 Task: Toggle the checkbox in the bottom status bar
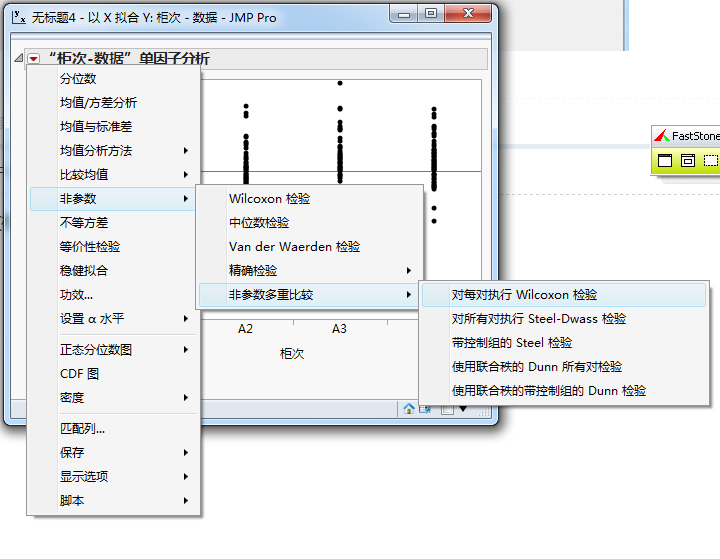coord(447,408)
